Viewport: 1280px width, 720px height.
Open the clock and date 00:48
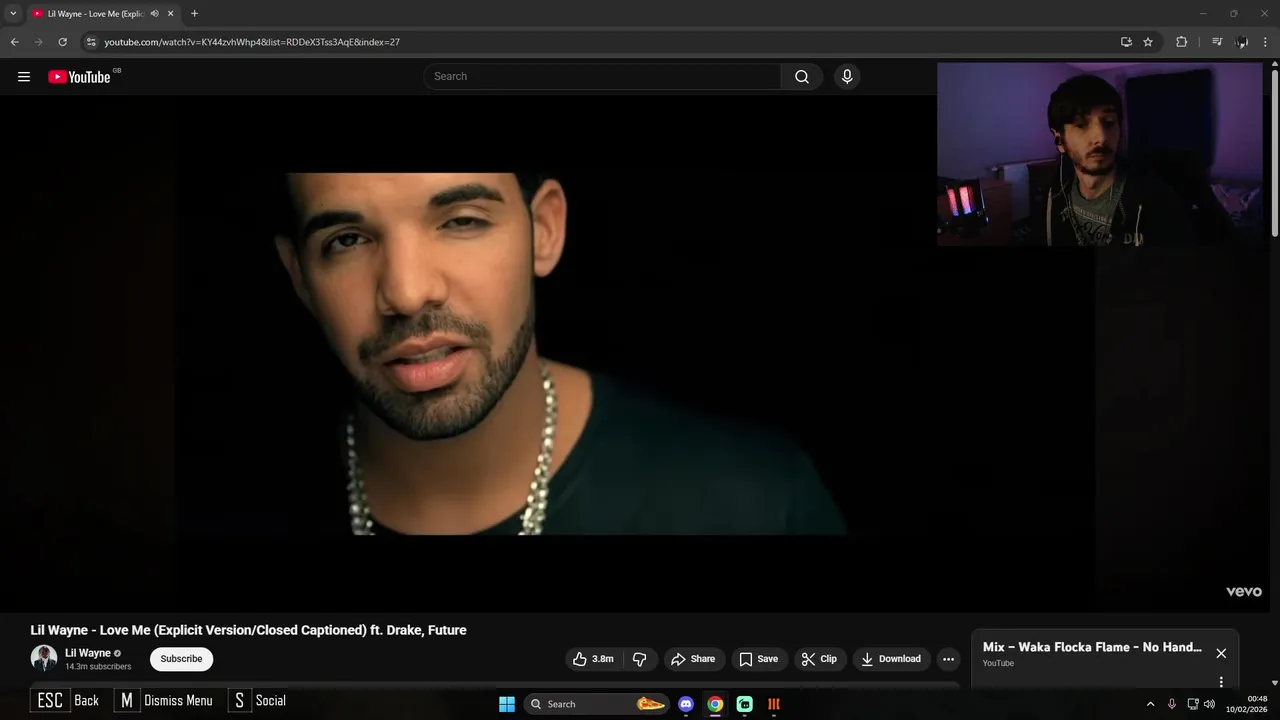tap(1247, 704)
